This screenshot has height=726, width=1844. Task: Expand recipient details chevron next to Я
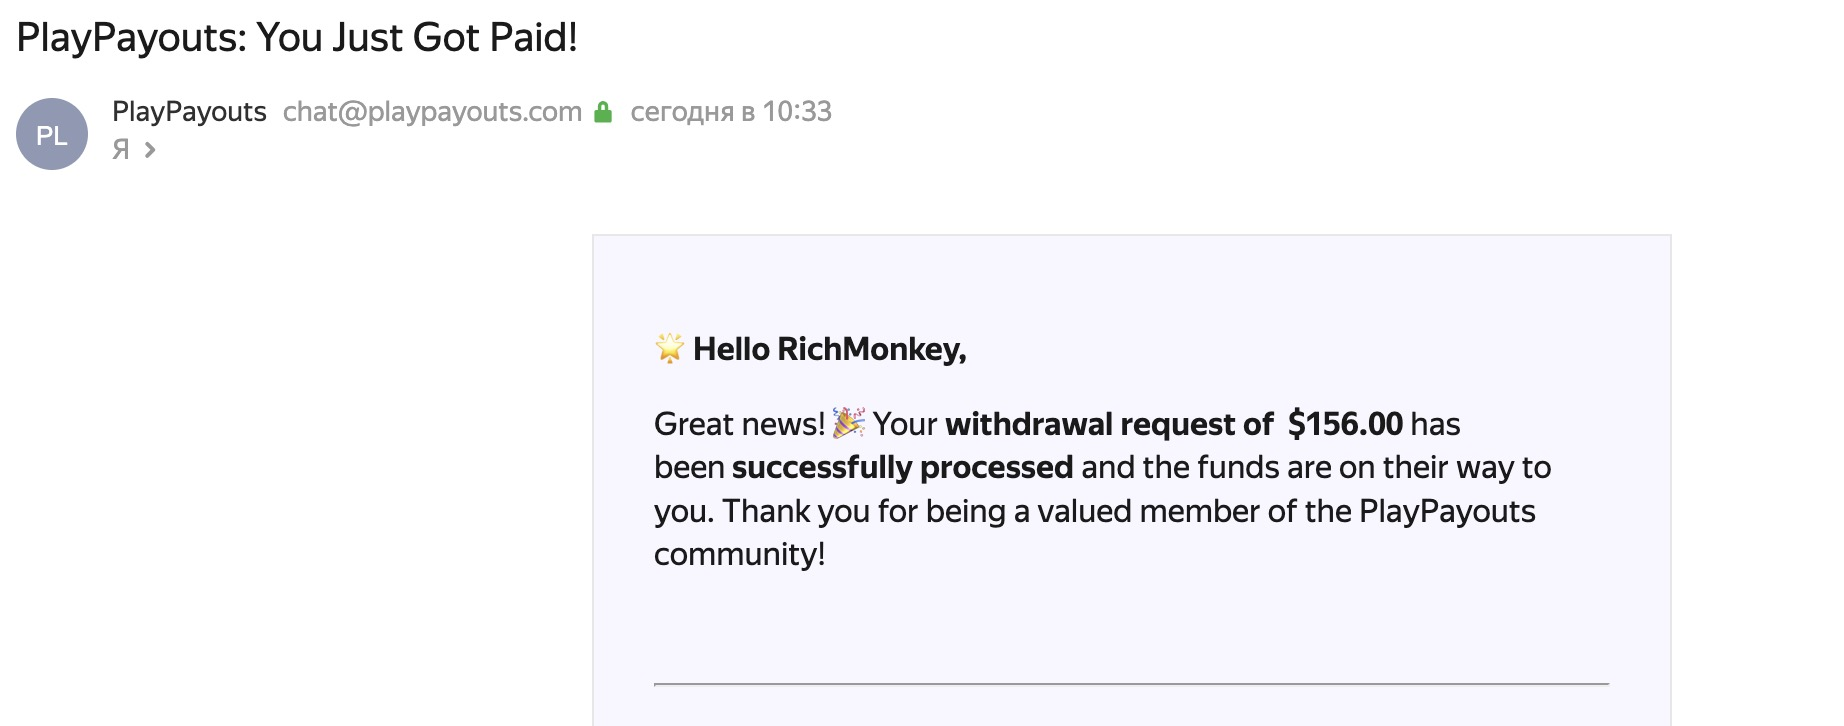click(x=150, y=150)
